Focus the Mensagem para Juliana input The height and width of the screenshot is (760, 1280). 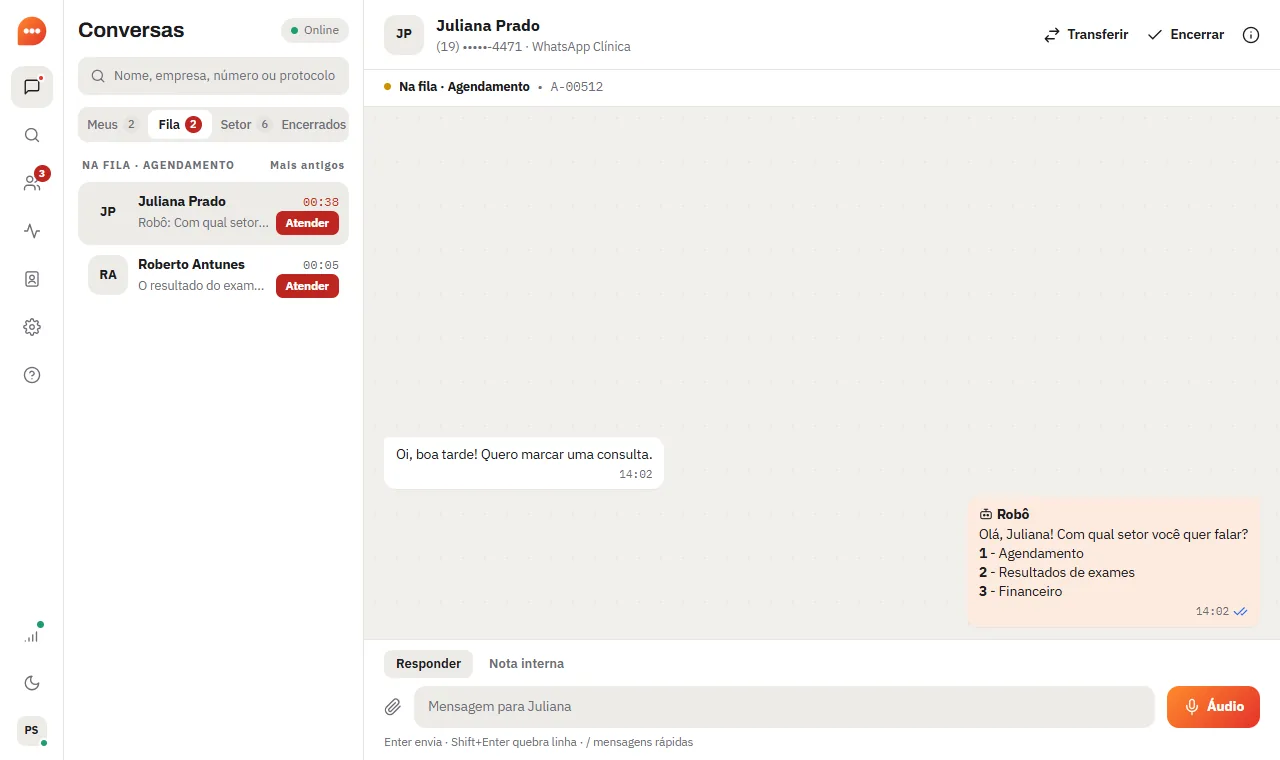(784, 707)
